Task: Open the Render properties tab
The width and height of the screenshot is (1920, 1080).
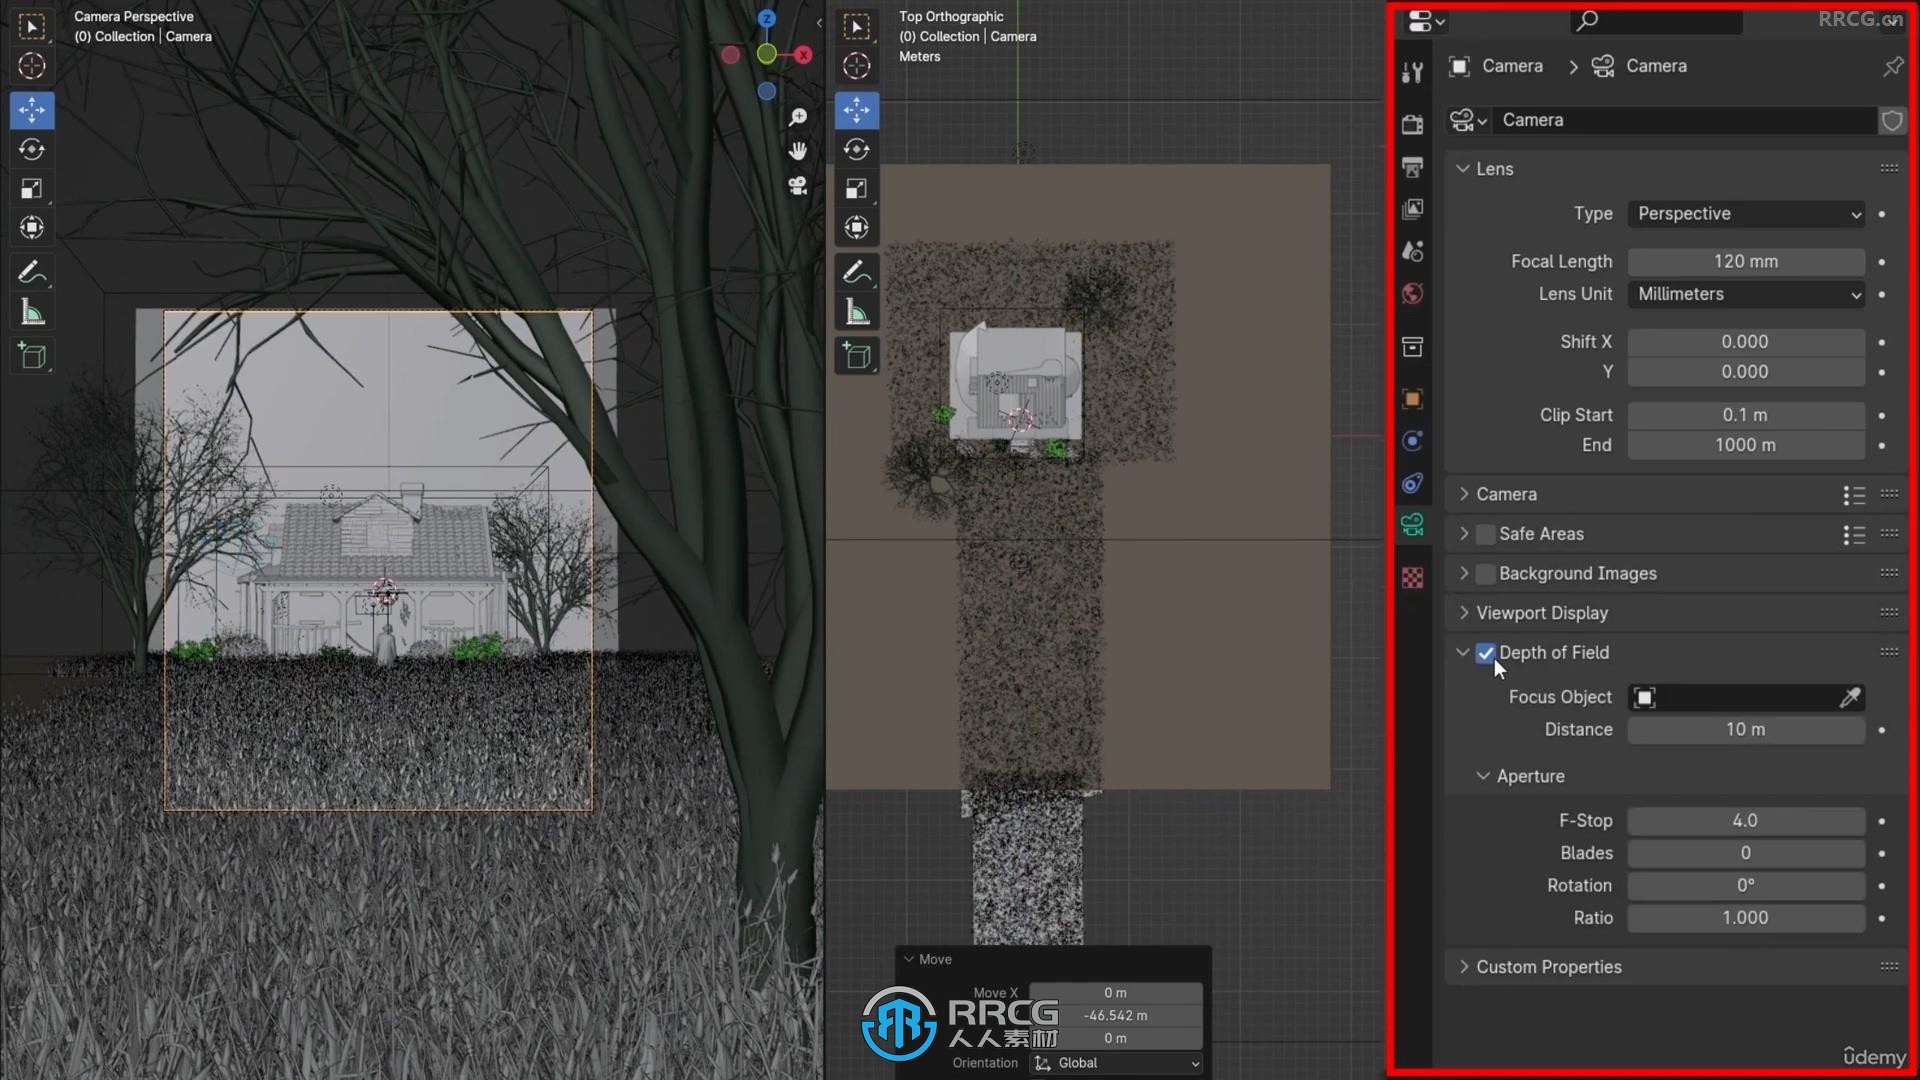Action: point(1412,124)
